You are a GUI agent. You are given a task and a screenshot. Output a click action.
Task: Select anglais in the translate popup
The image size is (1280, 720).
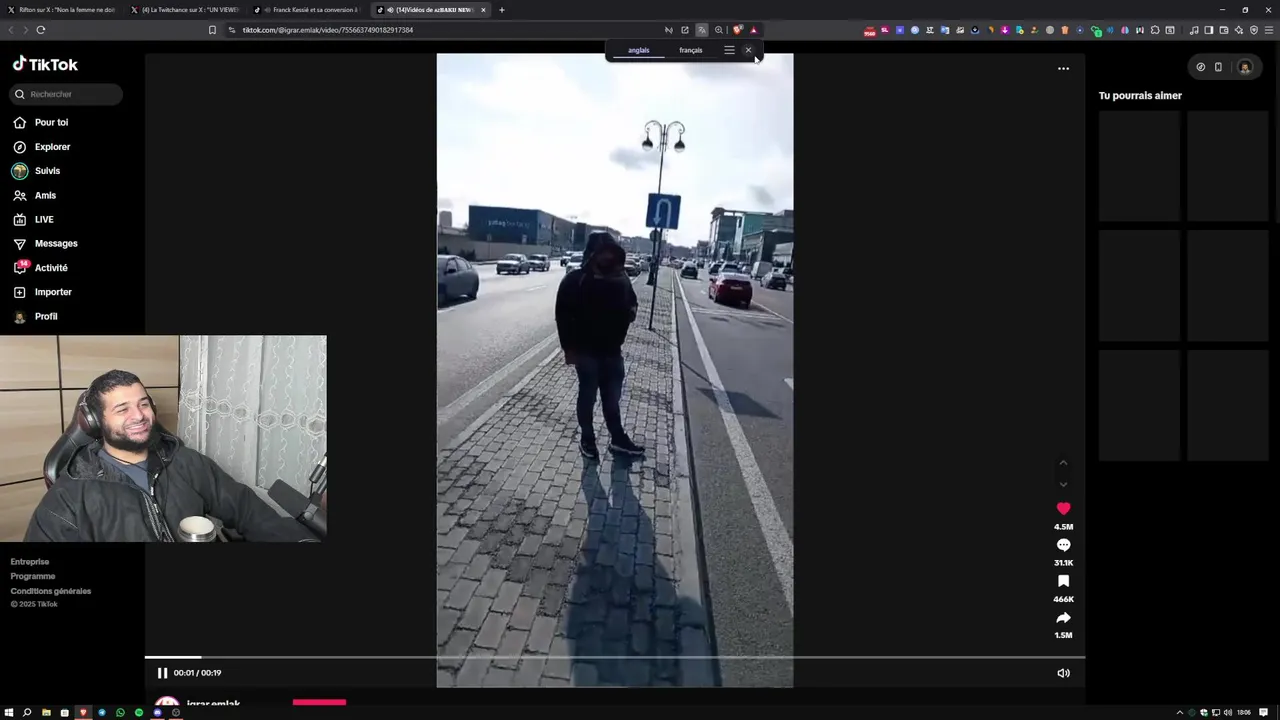click(639, 50)
